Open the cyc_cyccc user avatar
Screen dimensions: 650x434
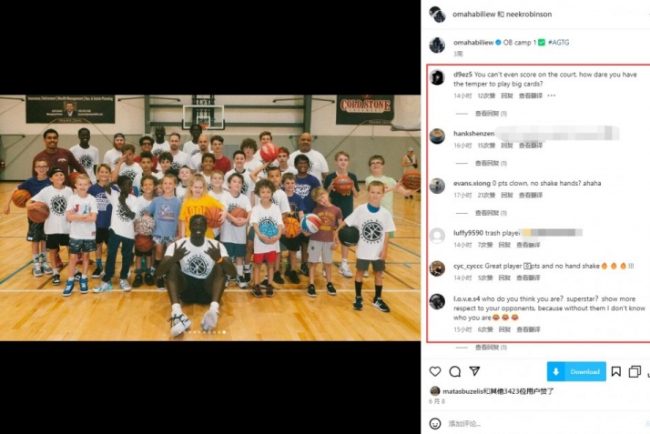437,268
